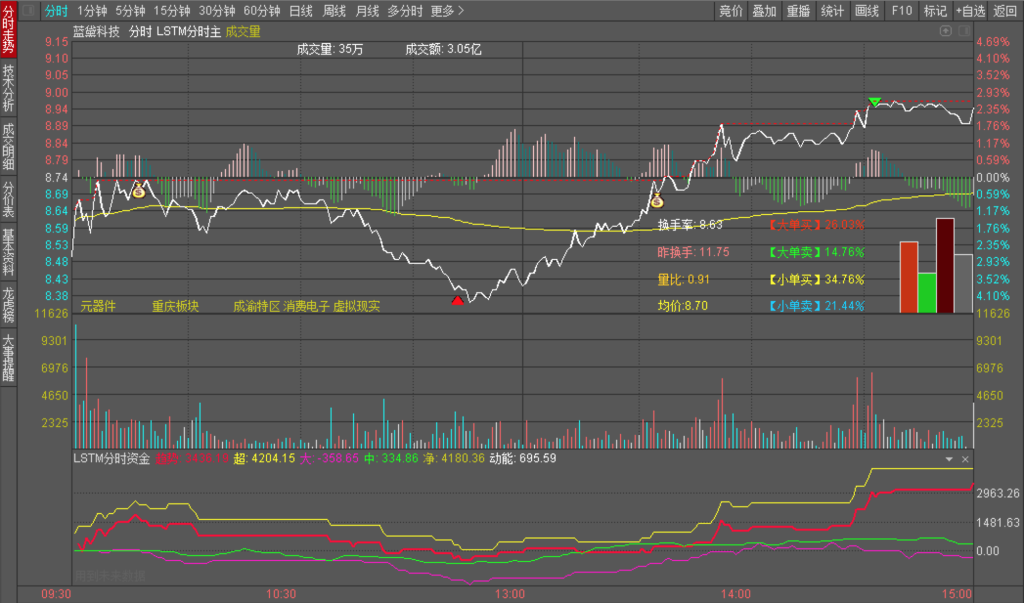The width and height of the screenshot is (1024, 603).
Task: Select the 日线 daily chart tab
Action: pos(300,11)
